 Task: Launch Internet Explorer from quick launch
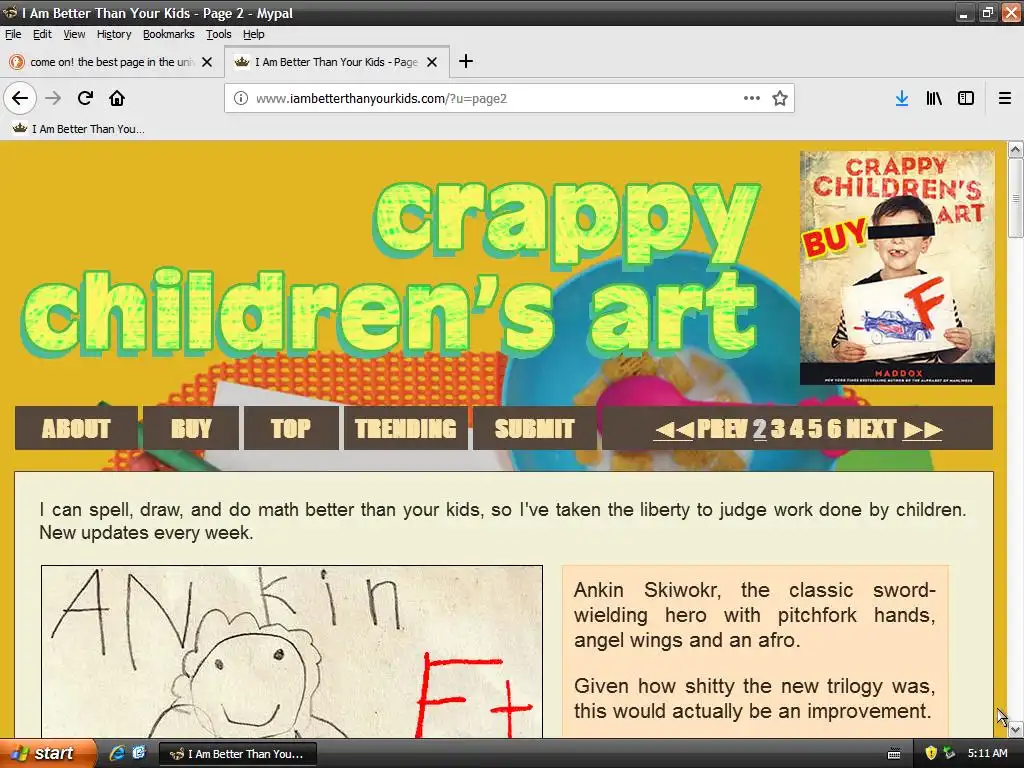click(118, 753)
